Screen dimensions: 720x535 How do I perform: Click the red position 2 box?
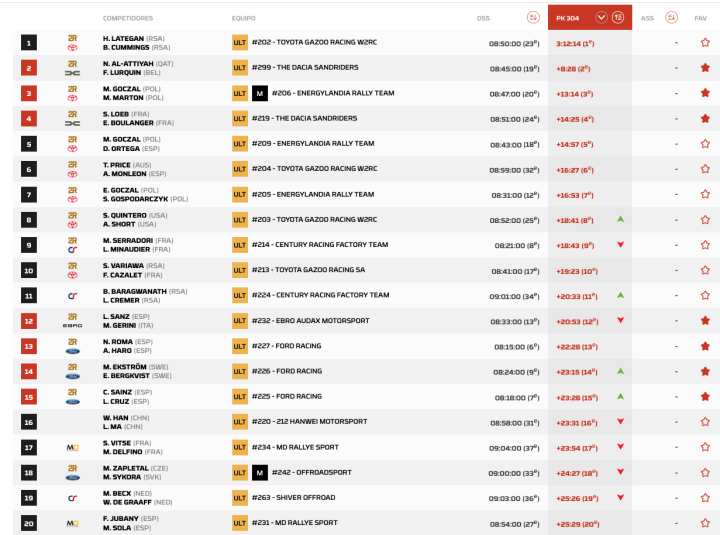tap(28, 68)
